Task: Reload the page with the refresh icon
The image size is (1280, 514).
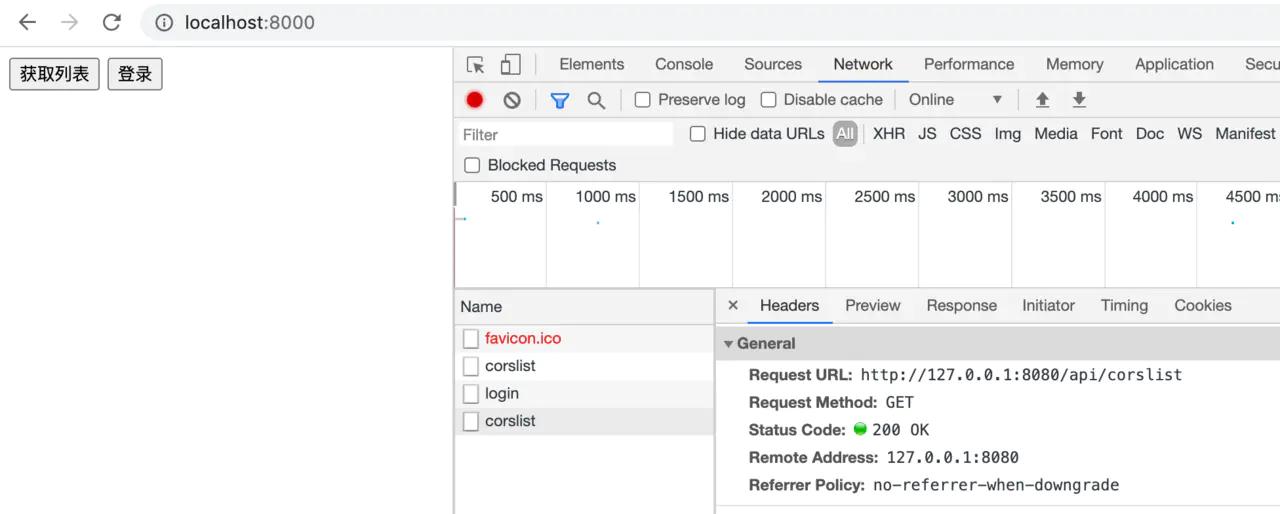Action: [x=112, y=22]
